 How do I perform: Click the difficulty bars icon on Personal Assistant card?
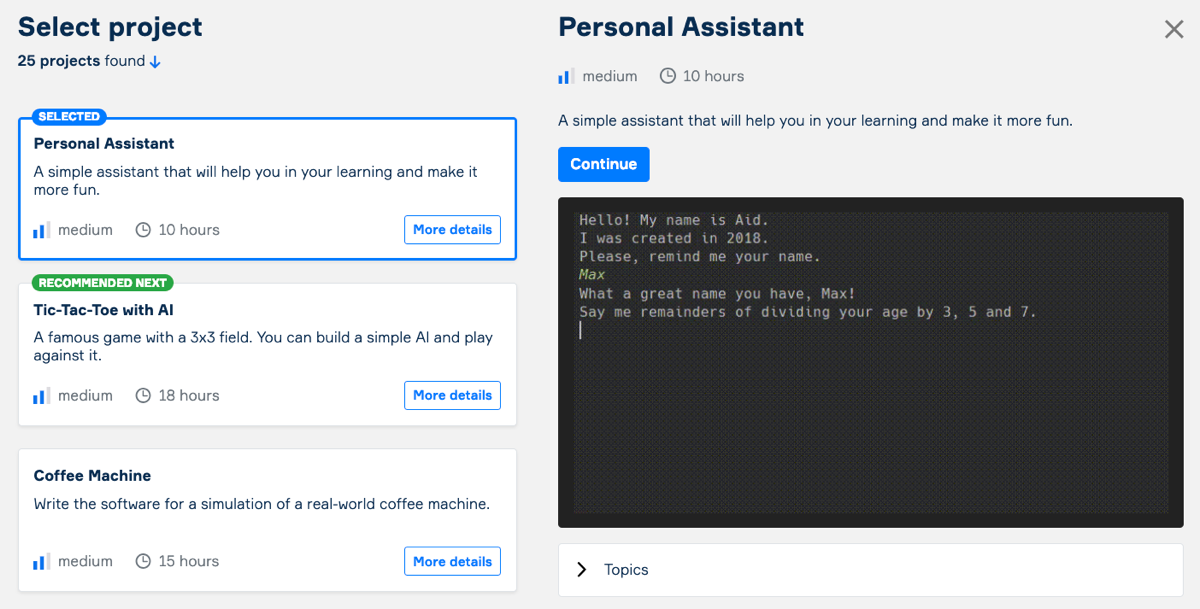(x=41, y=230)
